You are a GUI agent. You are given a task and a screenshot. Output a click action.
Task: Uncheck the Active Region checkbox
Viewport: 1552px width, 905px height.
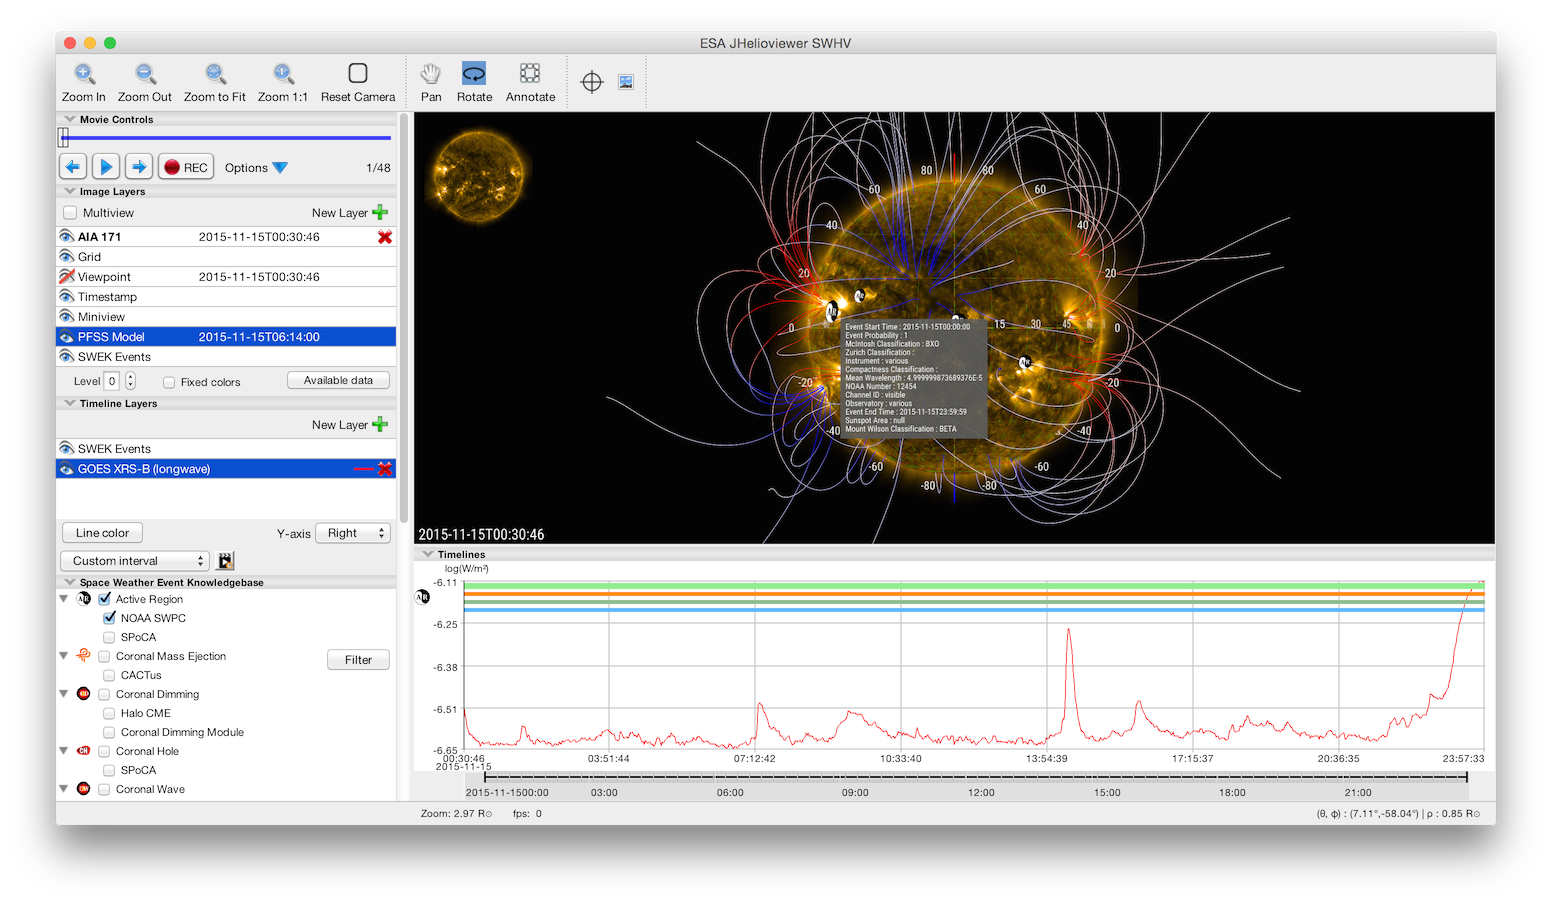tap(104, 599)
